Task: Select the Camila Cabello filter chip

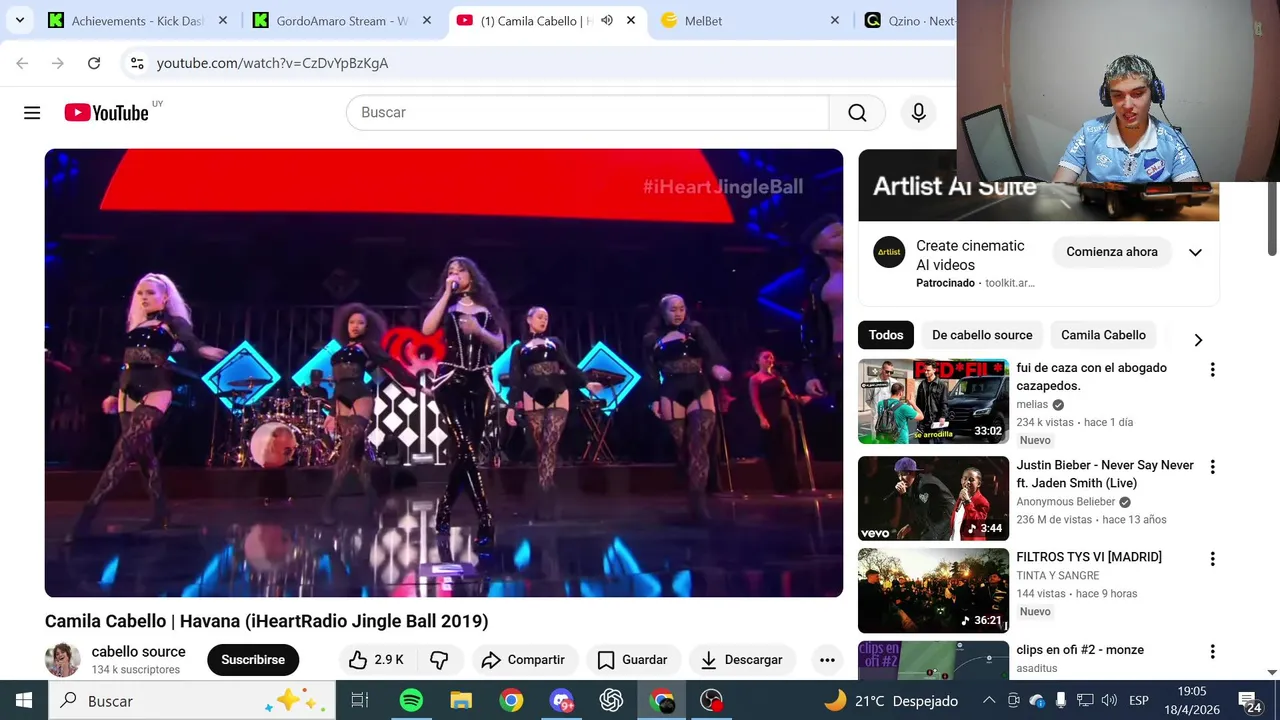Action: coord(1103,335)
